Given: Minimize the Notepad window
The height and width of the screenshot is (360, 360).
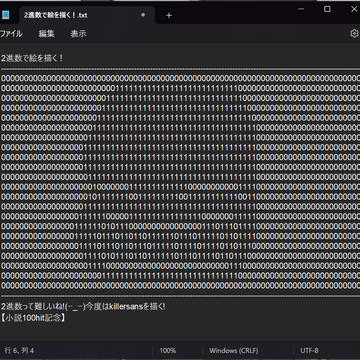Looking at the screenshot, I should [301, 9].
